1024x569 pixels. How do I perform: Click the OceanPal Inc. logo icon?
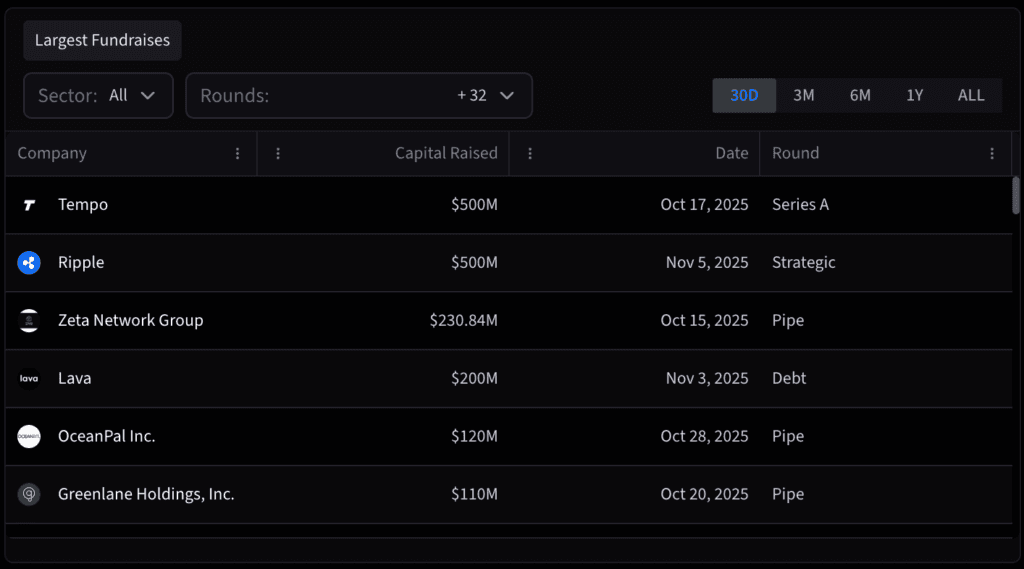click(x=29, y=437)
